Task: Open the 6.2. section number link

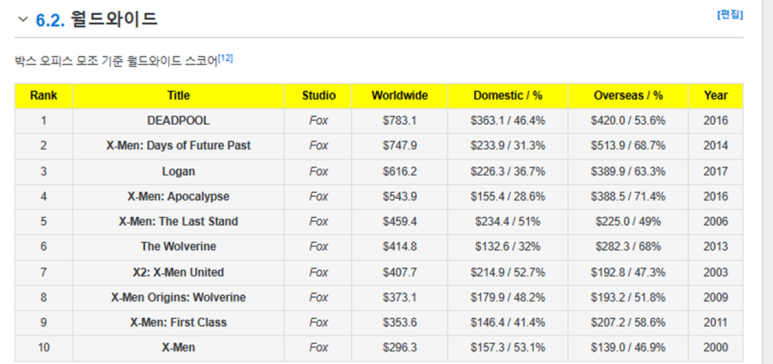Action: tap(50, 20)
